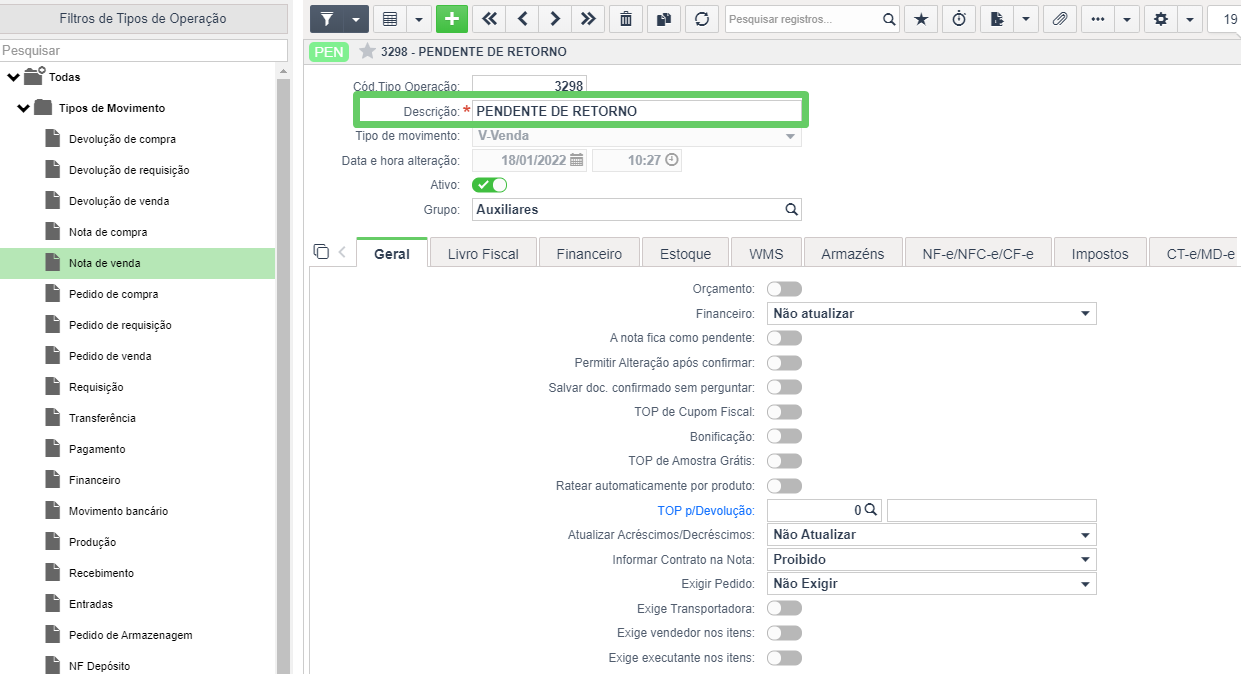The image size is (1241, 674).
Task: Select Pedido de venda in the tree
Action: coord(110,356)
